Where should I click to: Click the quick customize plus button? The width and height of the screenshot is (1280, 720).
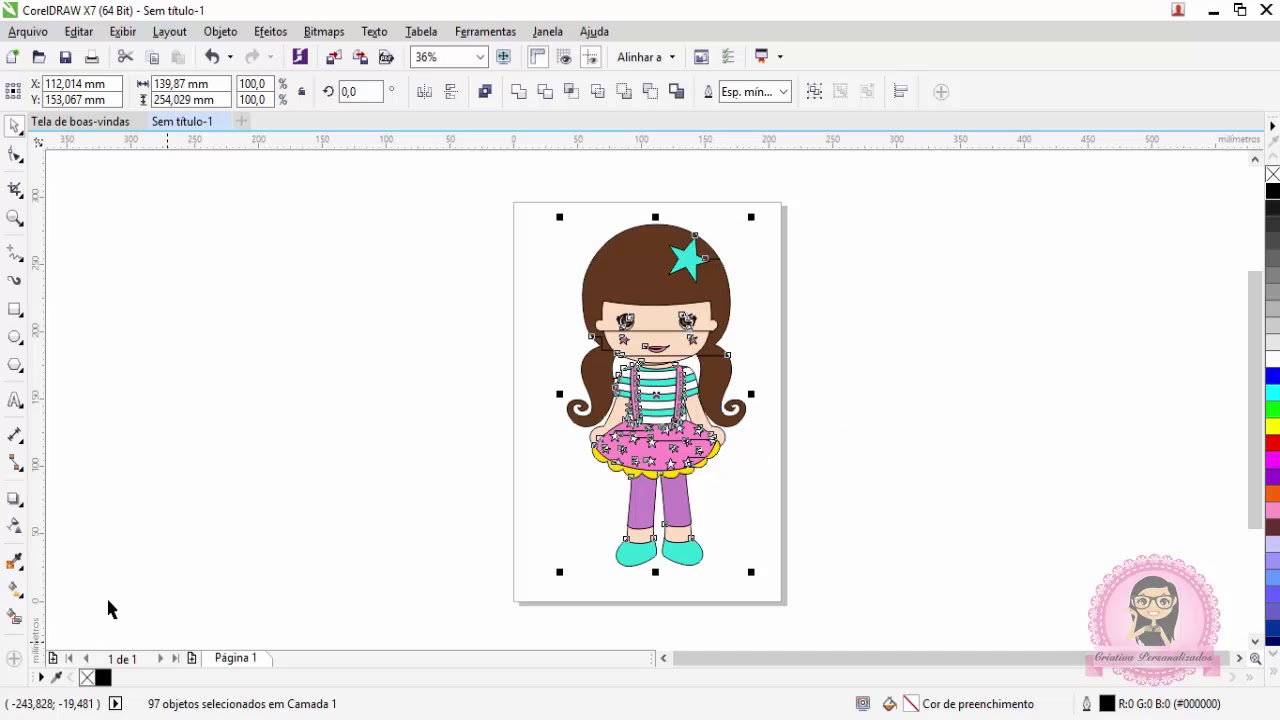point(941,92)
